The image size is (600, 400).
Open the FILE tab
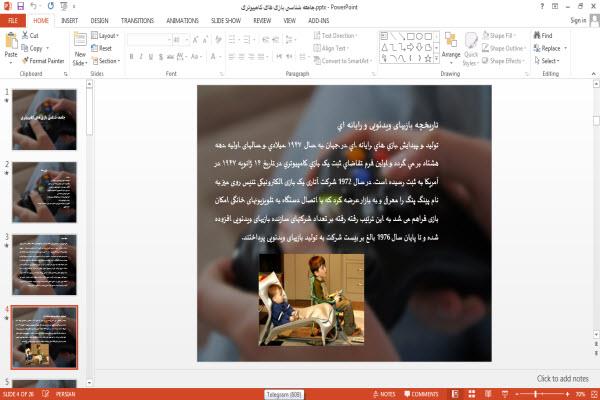point(13,21)
